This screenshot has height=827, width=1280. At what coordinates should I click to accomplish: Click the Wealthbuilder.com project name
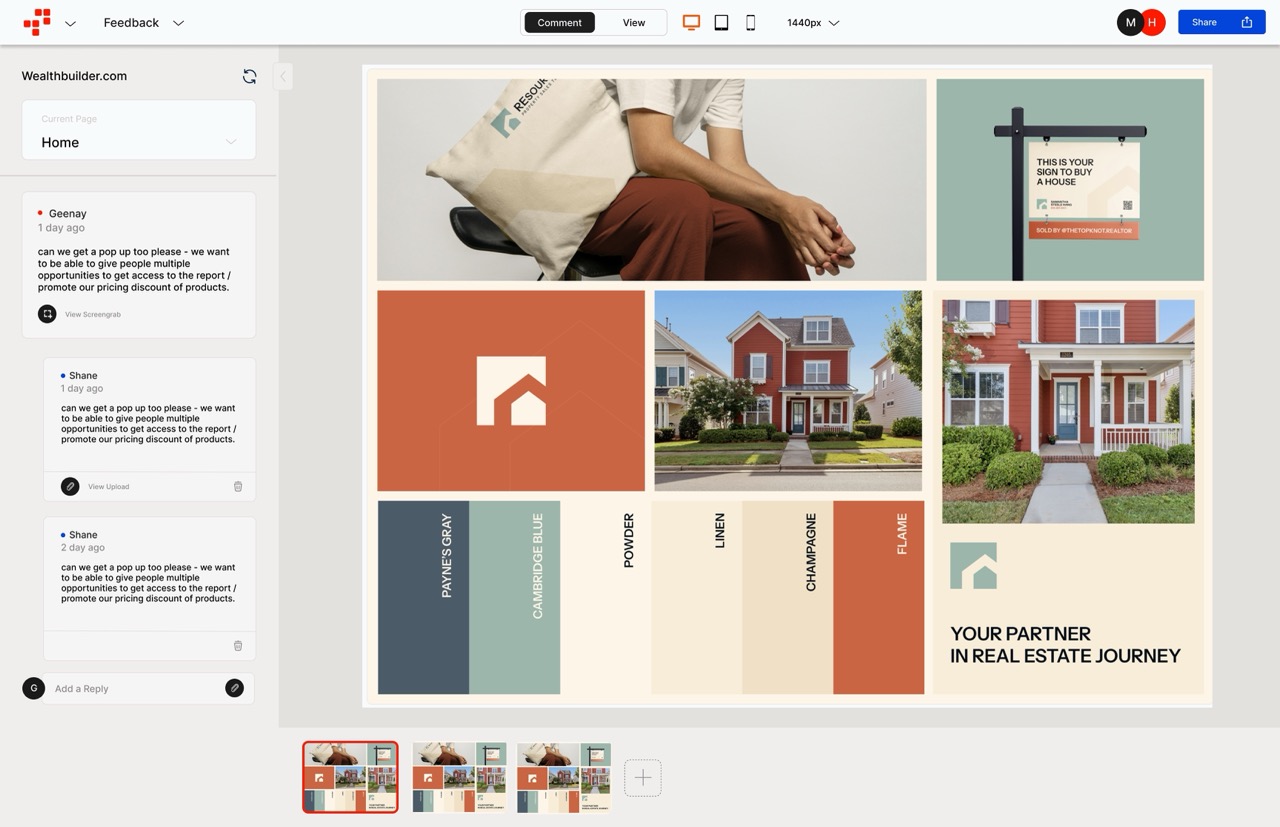click(x=74, y=76)
